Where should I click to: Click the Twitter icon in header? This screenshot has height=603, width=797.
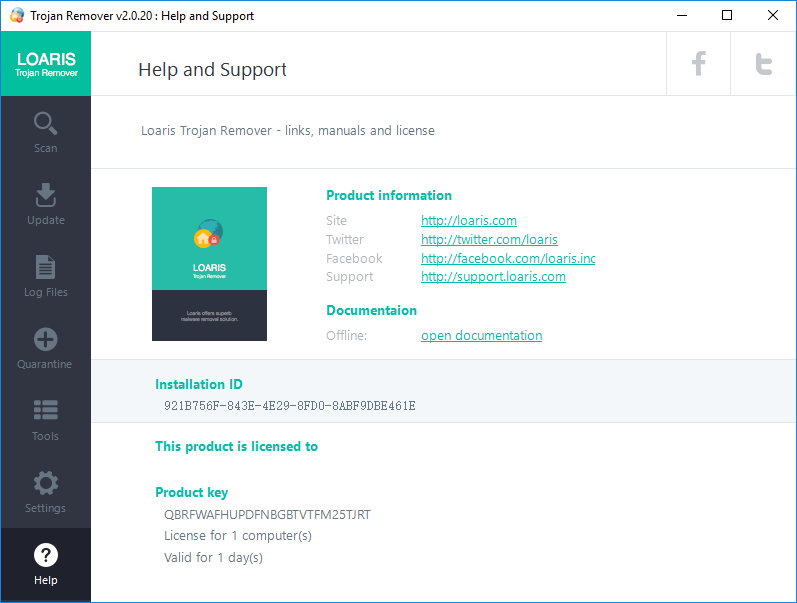tap(763, 64)
